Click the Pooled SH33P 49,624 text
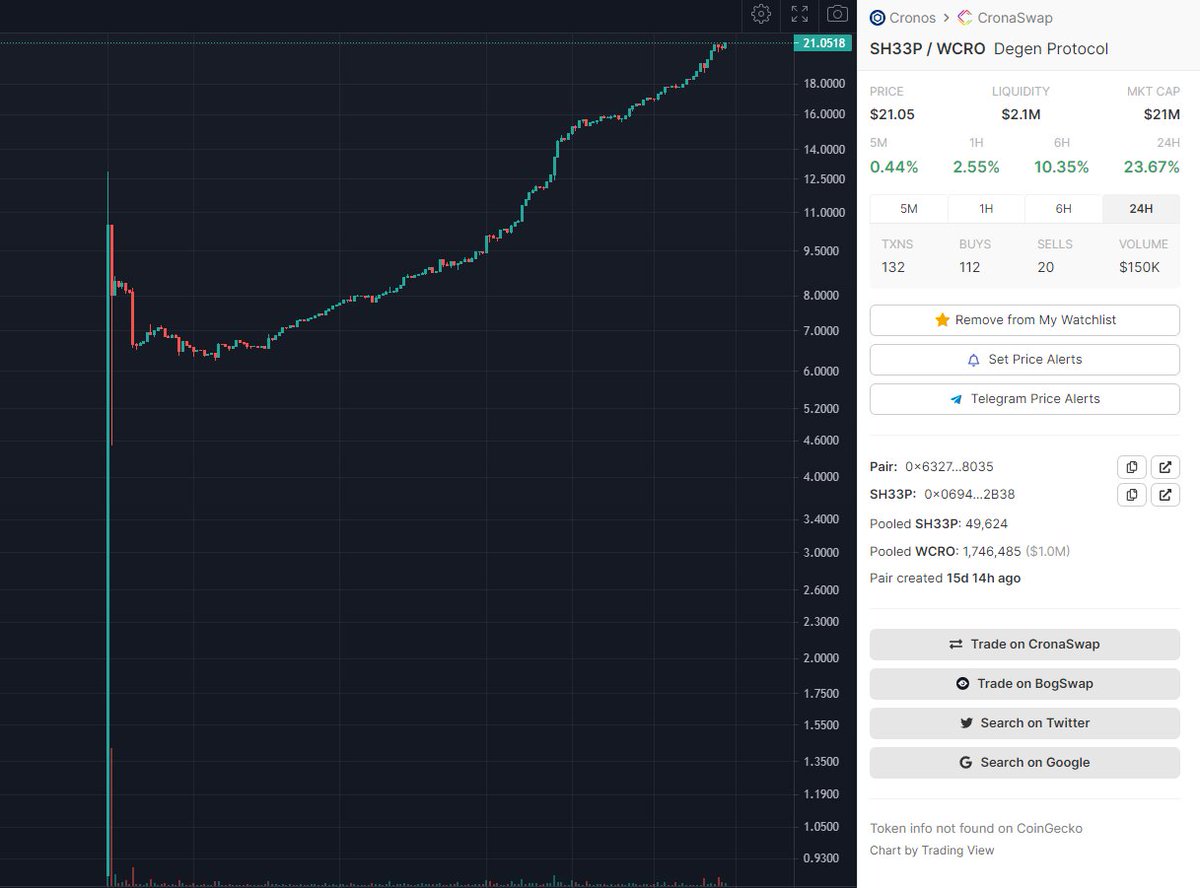This screenshot has width=1200, height=888. [x=939, y=524]
